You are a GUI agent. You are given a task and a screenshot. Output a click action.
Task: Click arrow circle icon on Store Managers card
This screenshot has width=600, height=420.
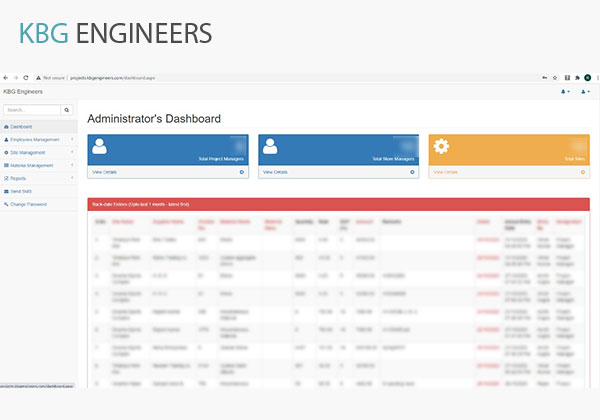coord(412,172)
